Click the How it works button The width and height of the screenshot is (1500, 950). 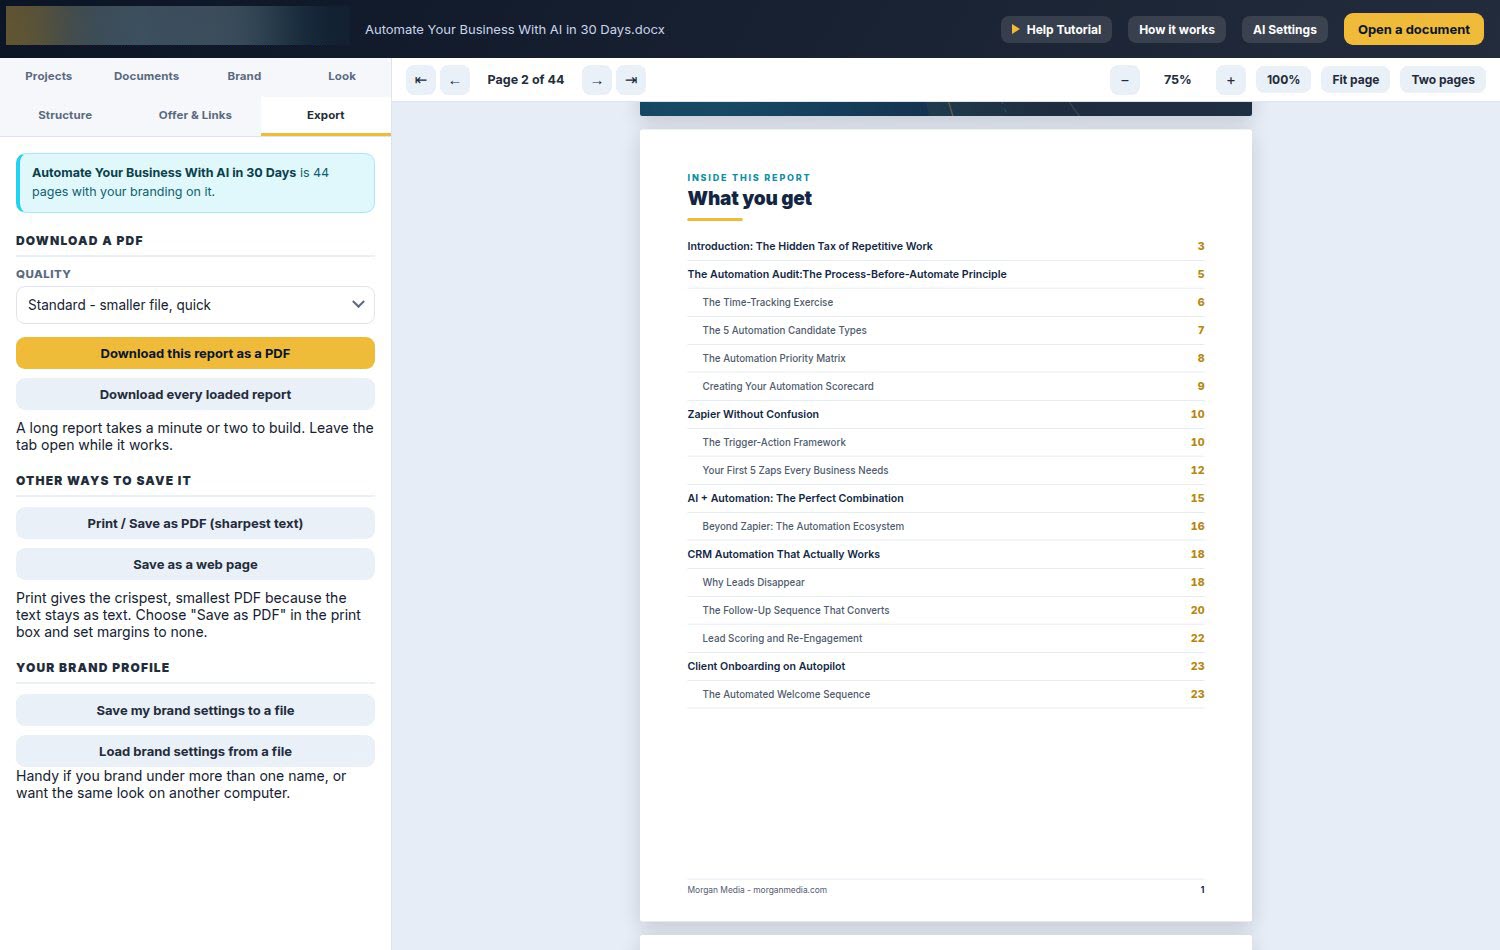click(1177, 30)
